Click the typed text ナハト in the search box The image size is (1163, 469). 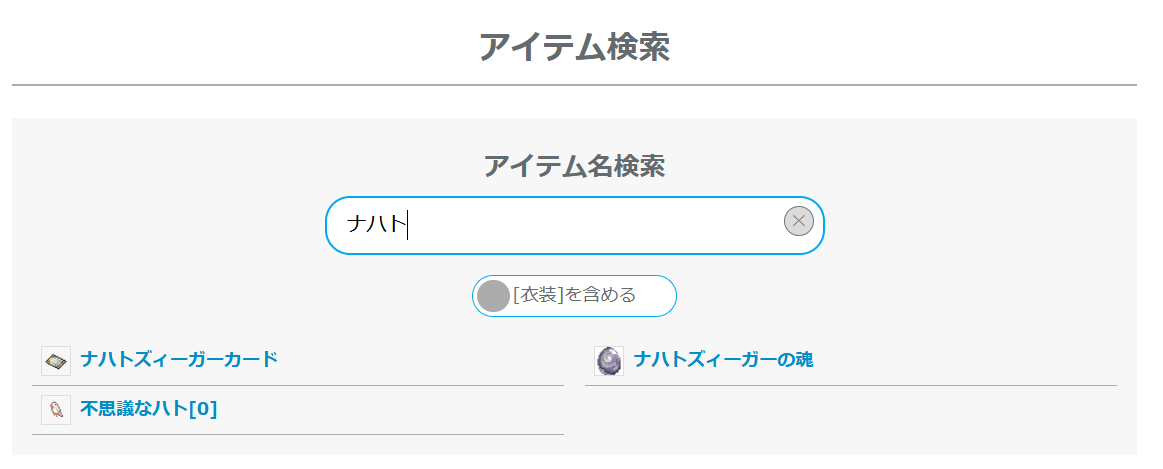pyautogui.click(x=376, y=225)
